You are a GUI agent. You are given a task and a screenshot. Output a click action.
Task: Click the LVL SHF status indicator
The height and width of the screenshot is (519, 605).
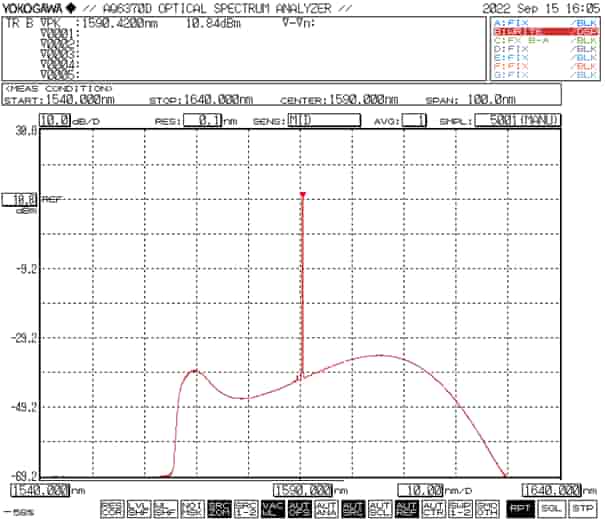click(x=139, y=508)
